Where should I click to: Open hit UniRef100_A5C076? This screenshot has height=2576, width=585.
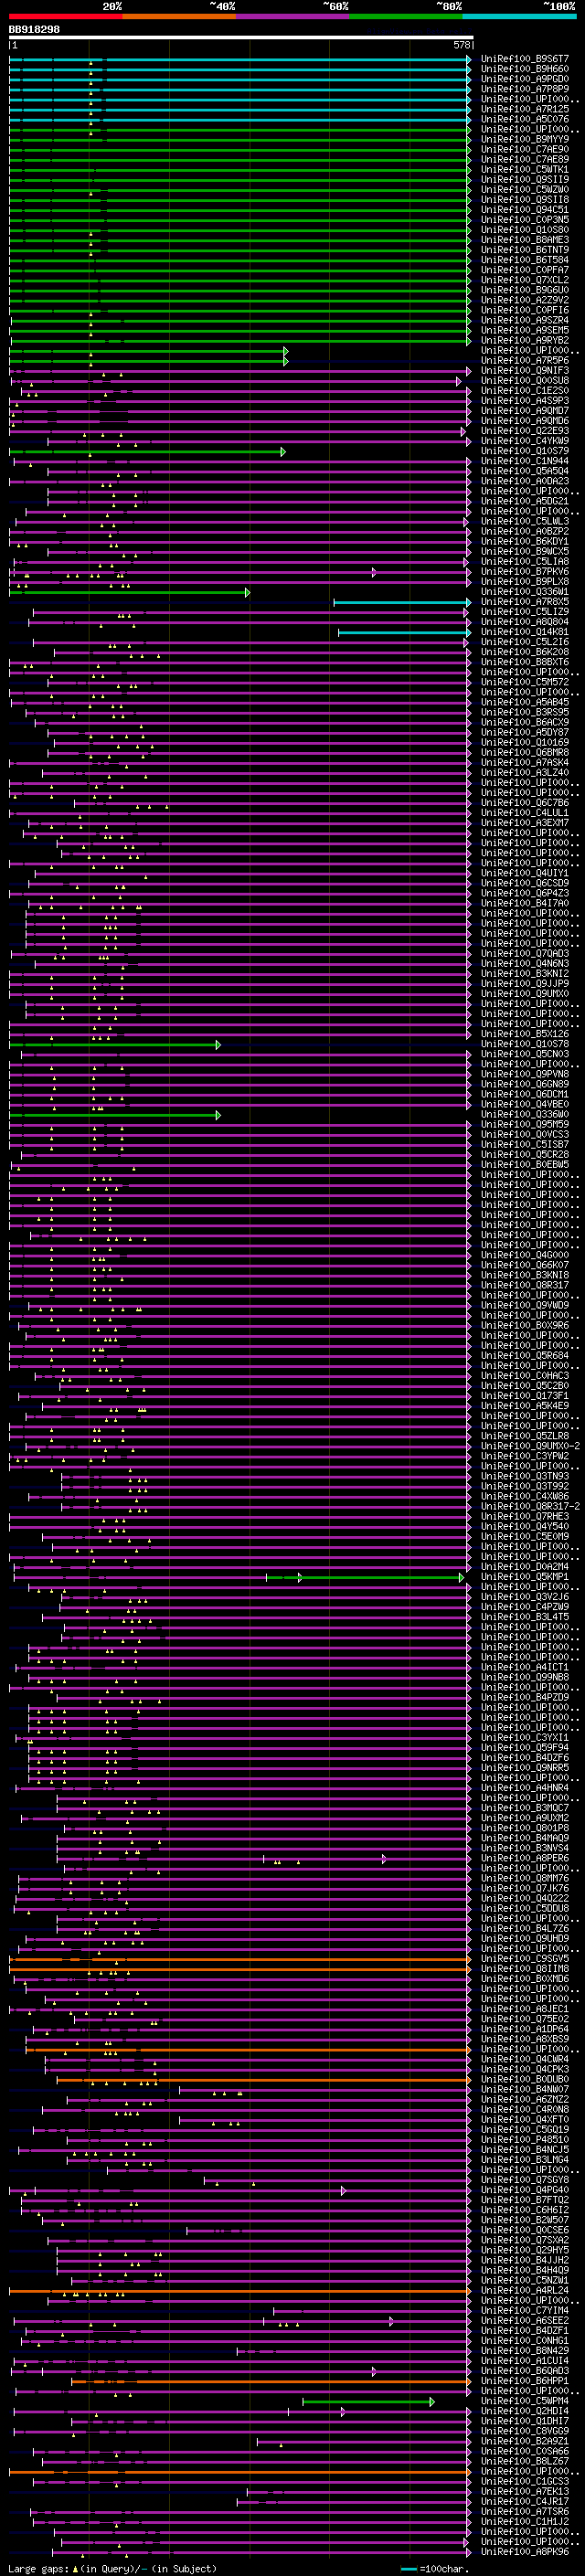pyautogui.click(x=525, y=119)
